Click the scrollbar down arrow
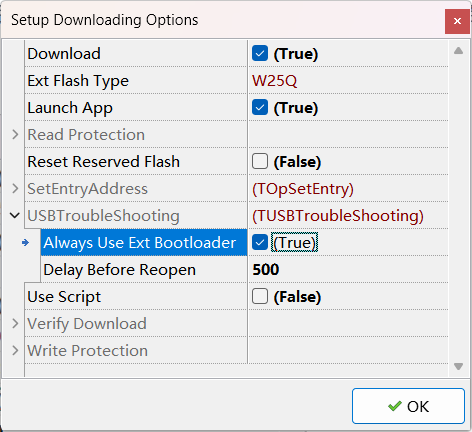 458,366
